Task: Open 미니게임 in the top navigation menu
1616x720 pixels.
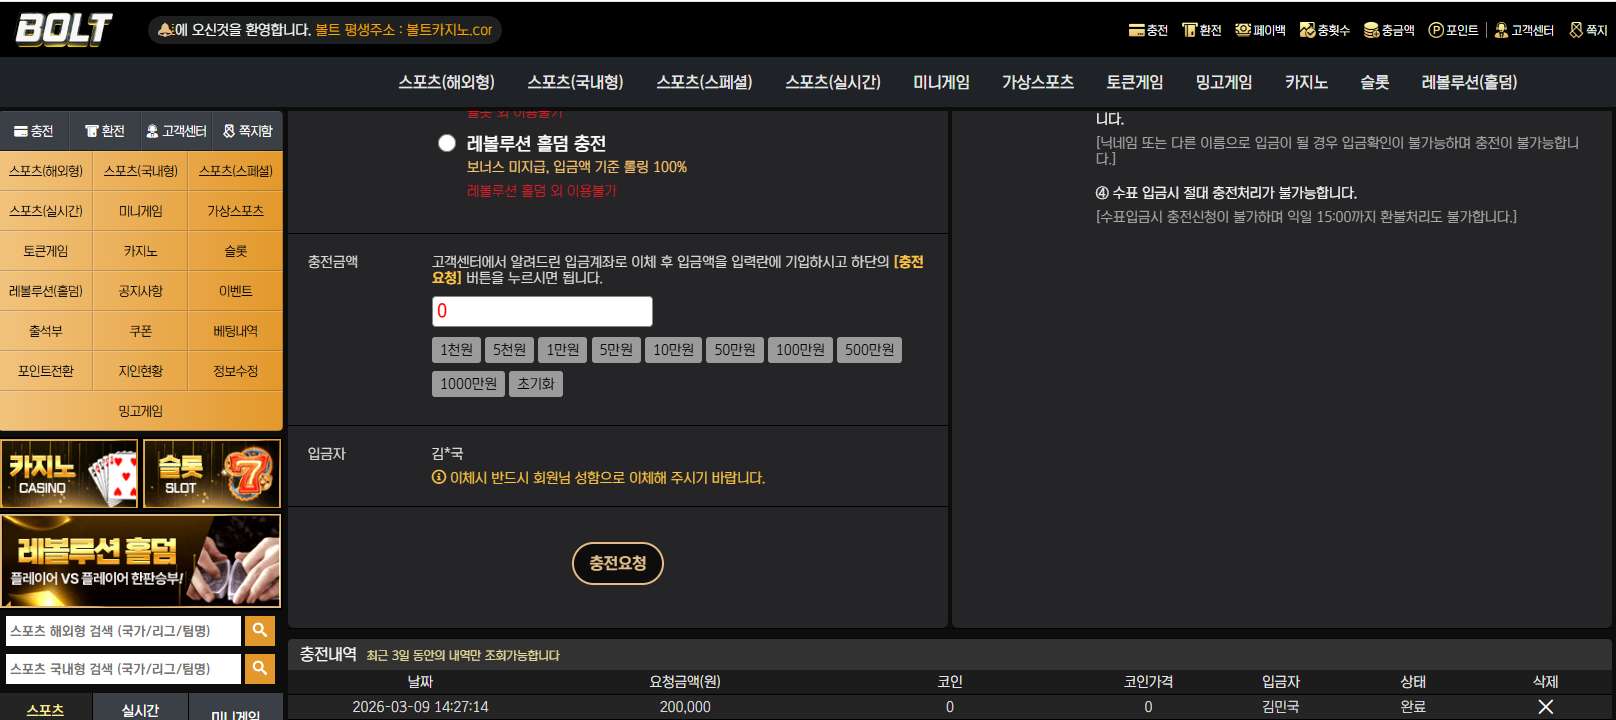Action: (x=941, y=82)
